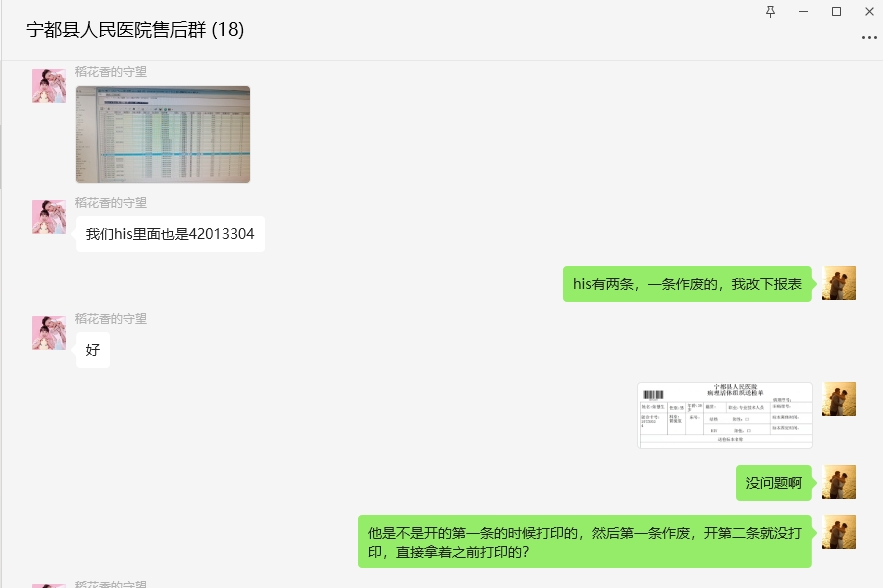
Task: Click avatar beside message '我们his里面也是42013304'
Action: (49, 217)
